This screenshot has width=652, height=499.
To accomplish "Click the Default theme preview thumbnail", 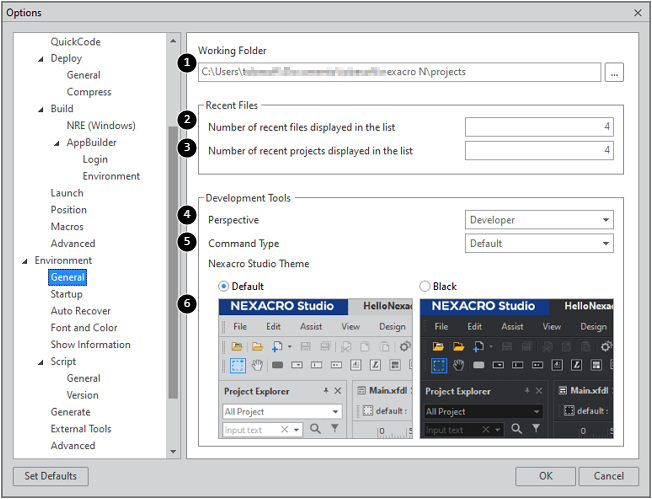I will [x=315, y=368].
